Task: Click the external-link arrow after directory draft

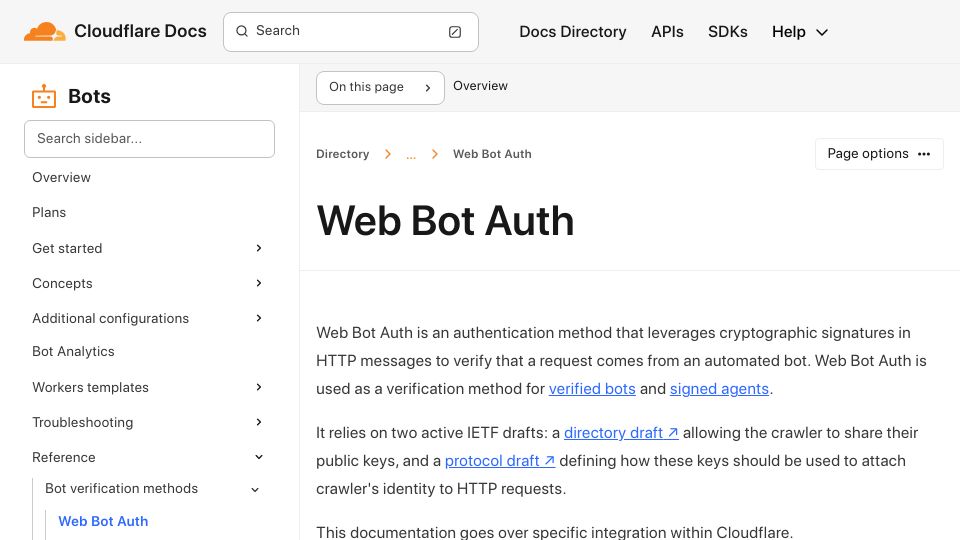Action: tap(672, 433)
